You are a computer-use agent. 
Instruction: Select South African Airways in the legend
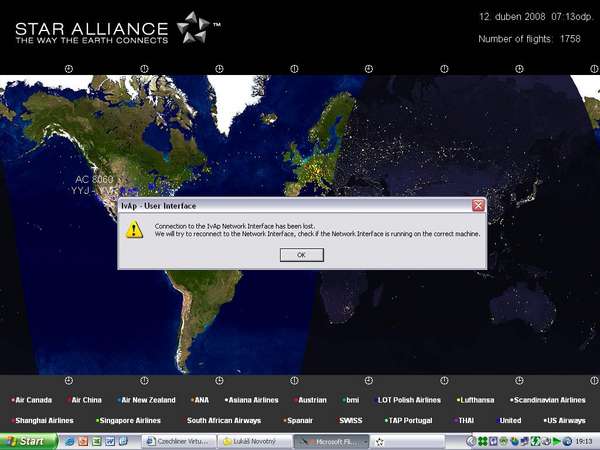(x=223, y=420)
